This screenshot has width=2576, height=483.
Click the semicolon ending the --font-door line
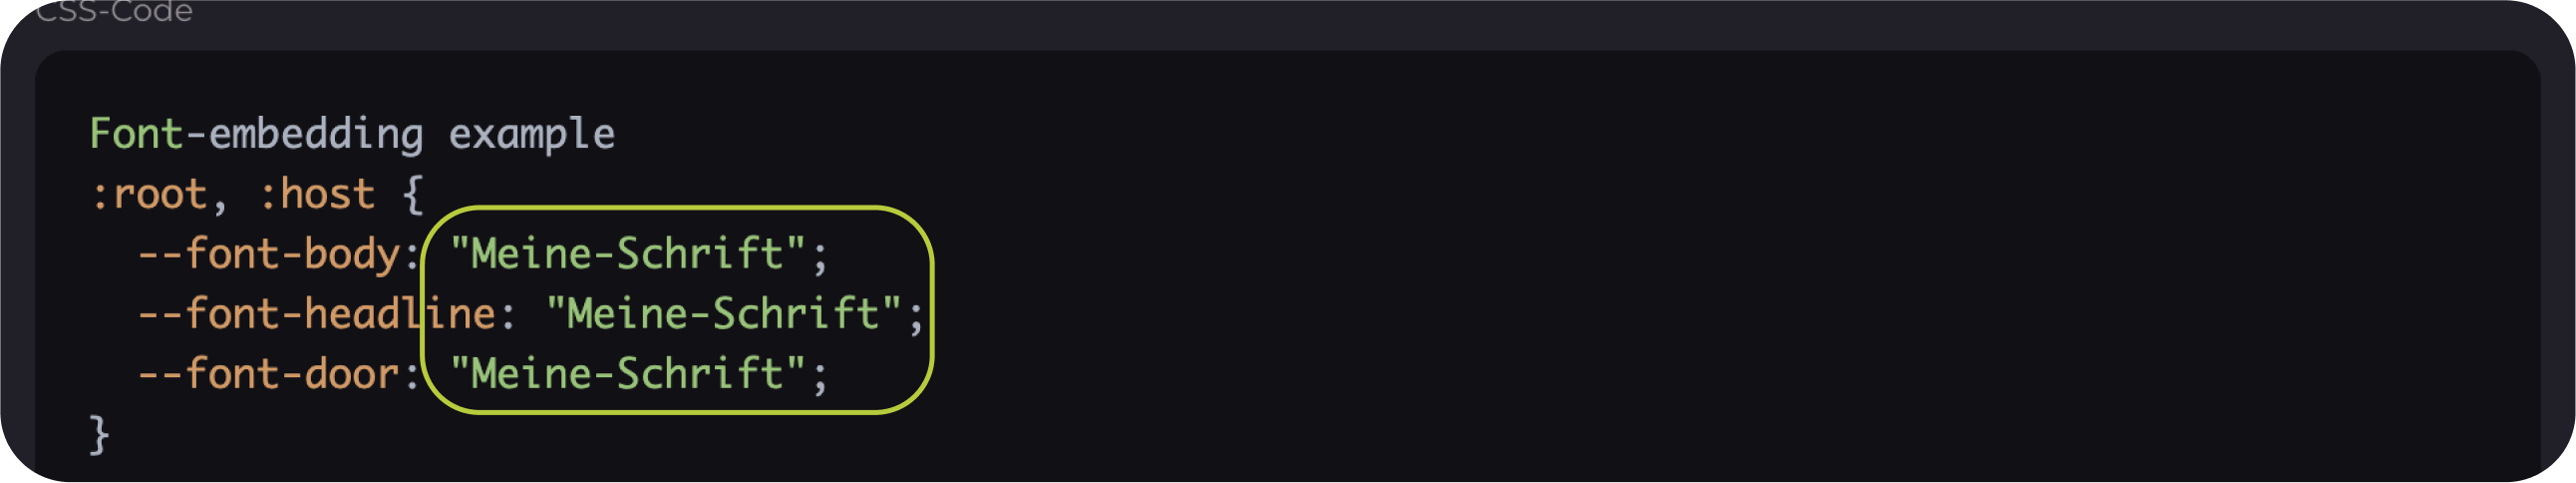[x=820, y=378]
